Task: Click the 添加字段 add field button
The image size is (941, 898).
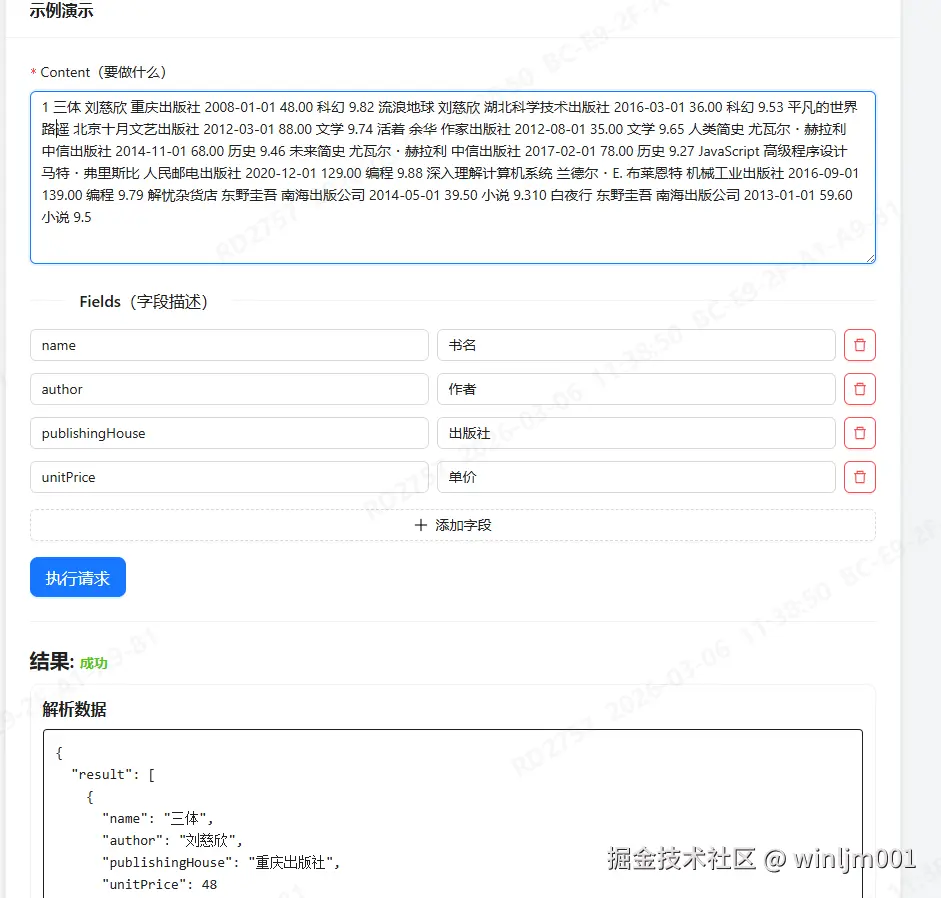Action: pyautogui.click(x=452, y=525)
